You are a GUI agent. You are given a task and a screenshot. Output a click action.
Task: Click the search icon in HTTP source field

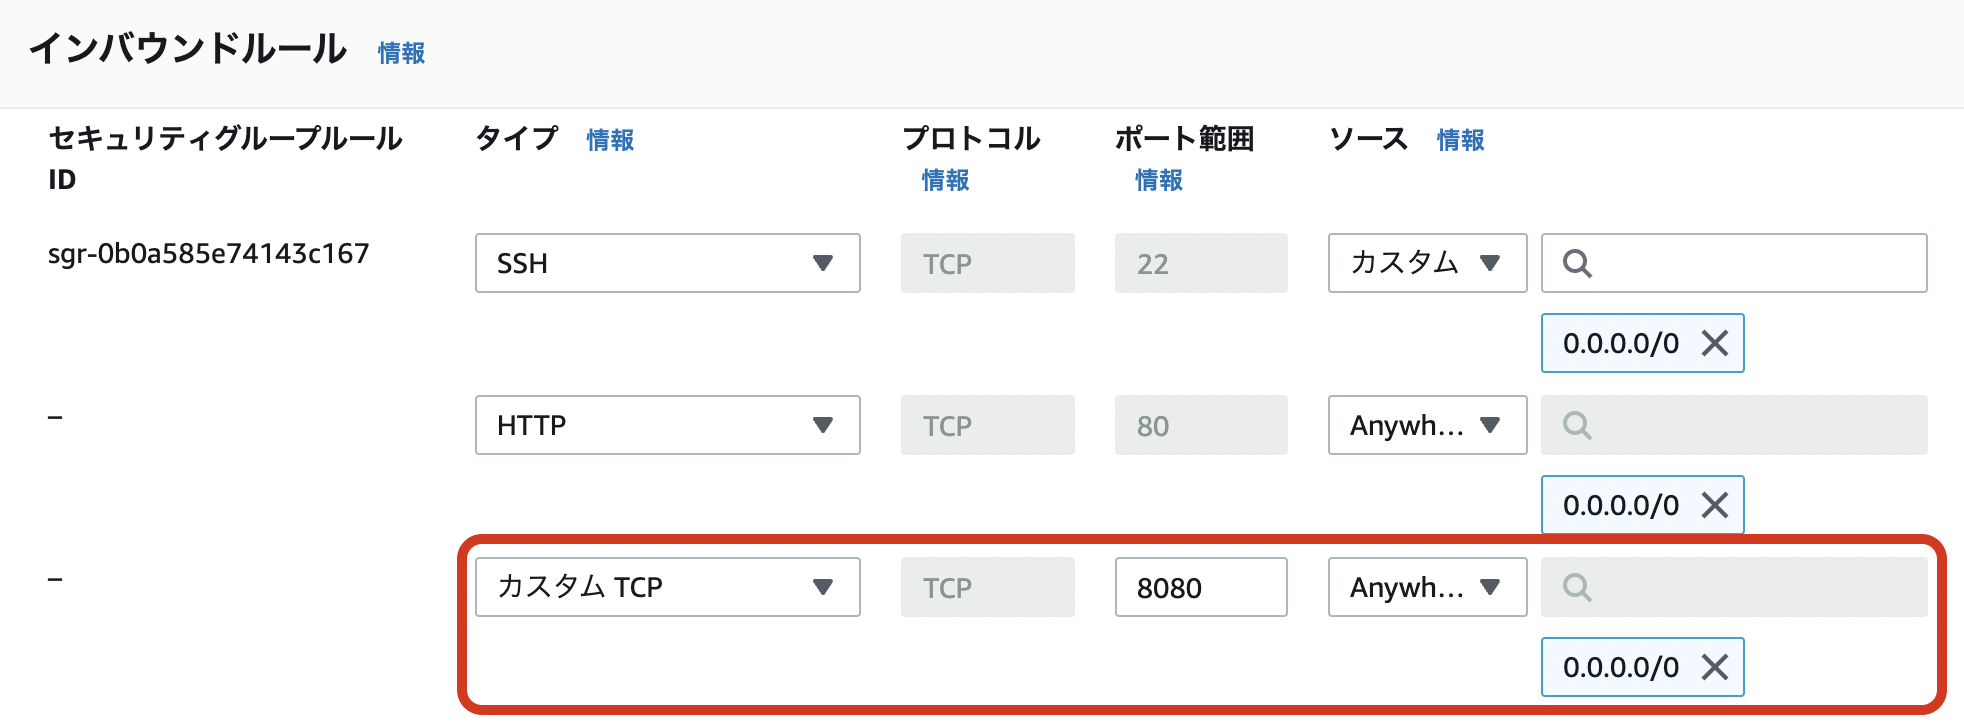pyautogui.click(x=1578, y=425)
